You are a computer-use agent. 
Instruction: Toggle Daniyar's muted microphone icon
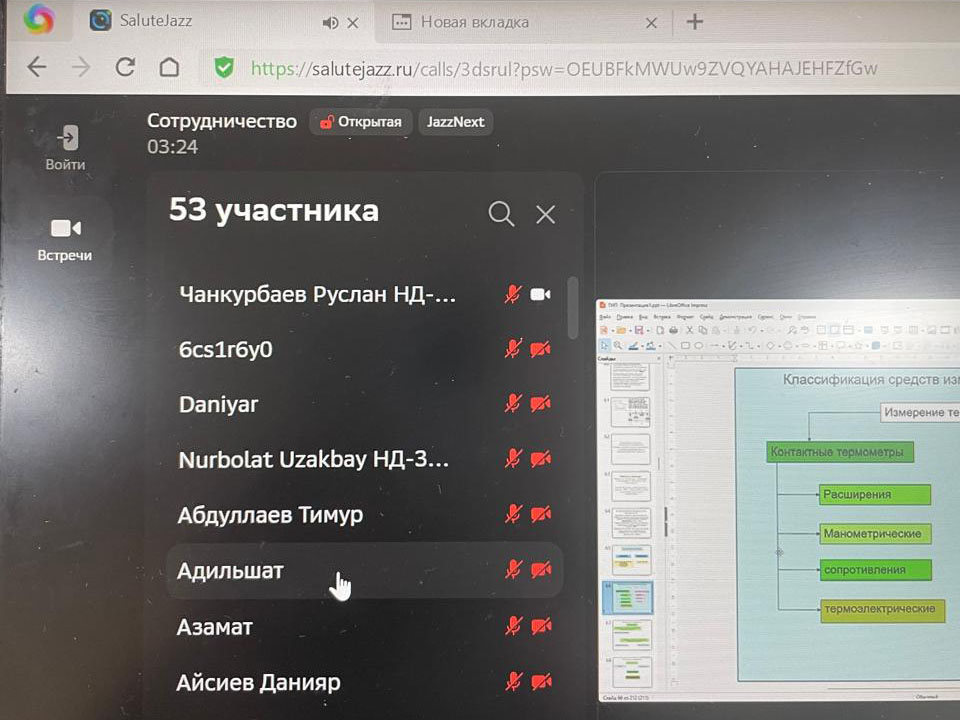(513, 404)
